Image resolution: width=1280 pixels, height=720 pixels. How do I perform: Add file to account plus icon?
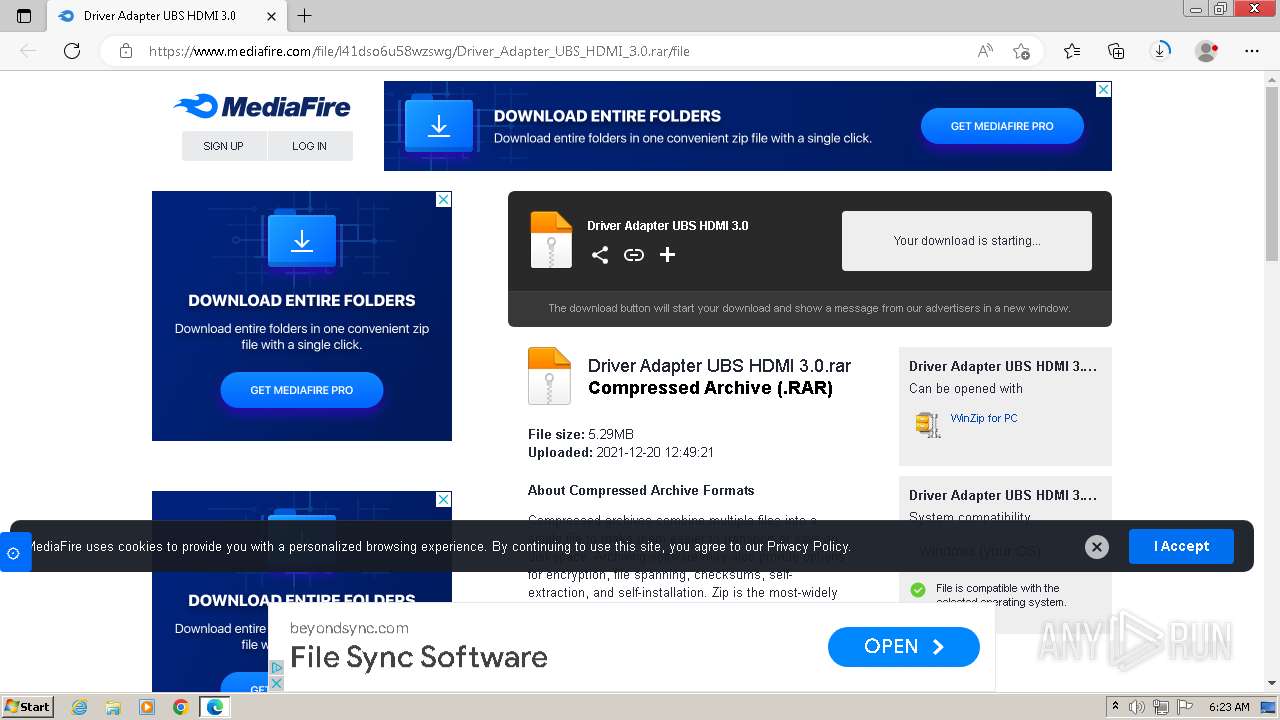click(x=667, y=255)
